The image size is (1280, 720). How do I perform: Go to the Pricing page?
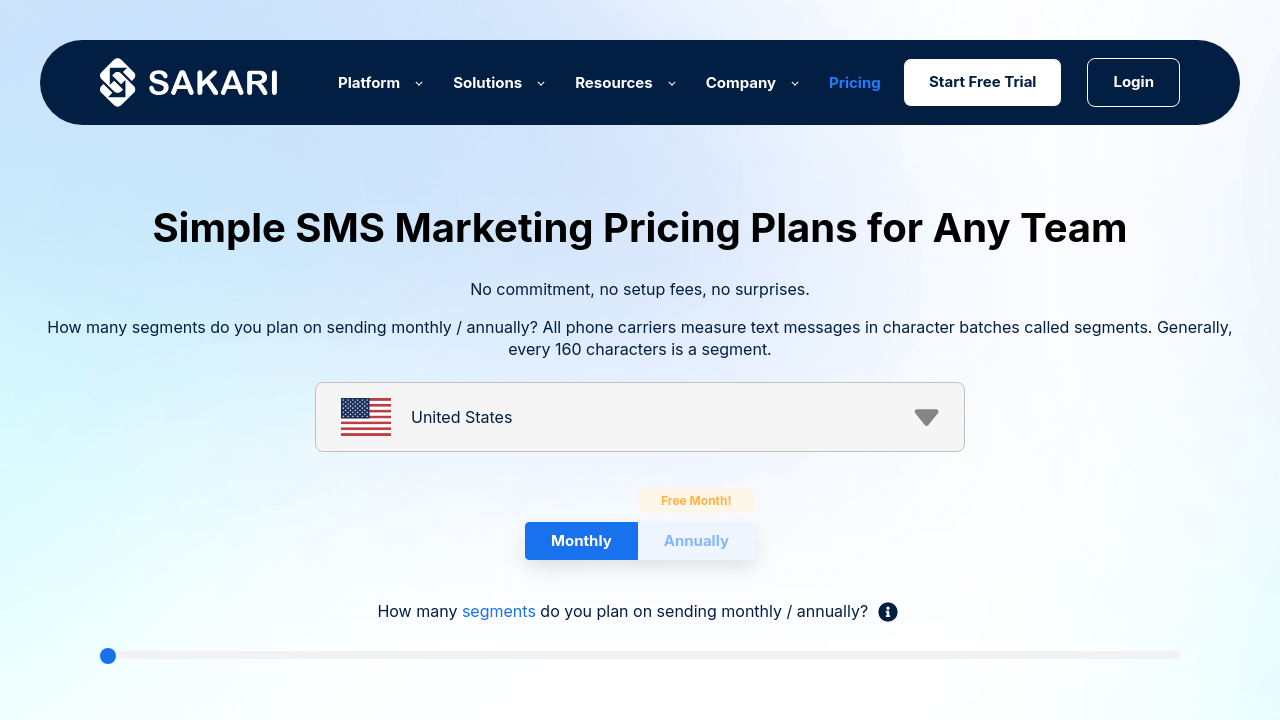click(x=855, y=83)
